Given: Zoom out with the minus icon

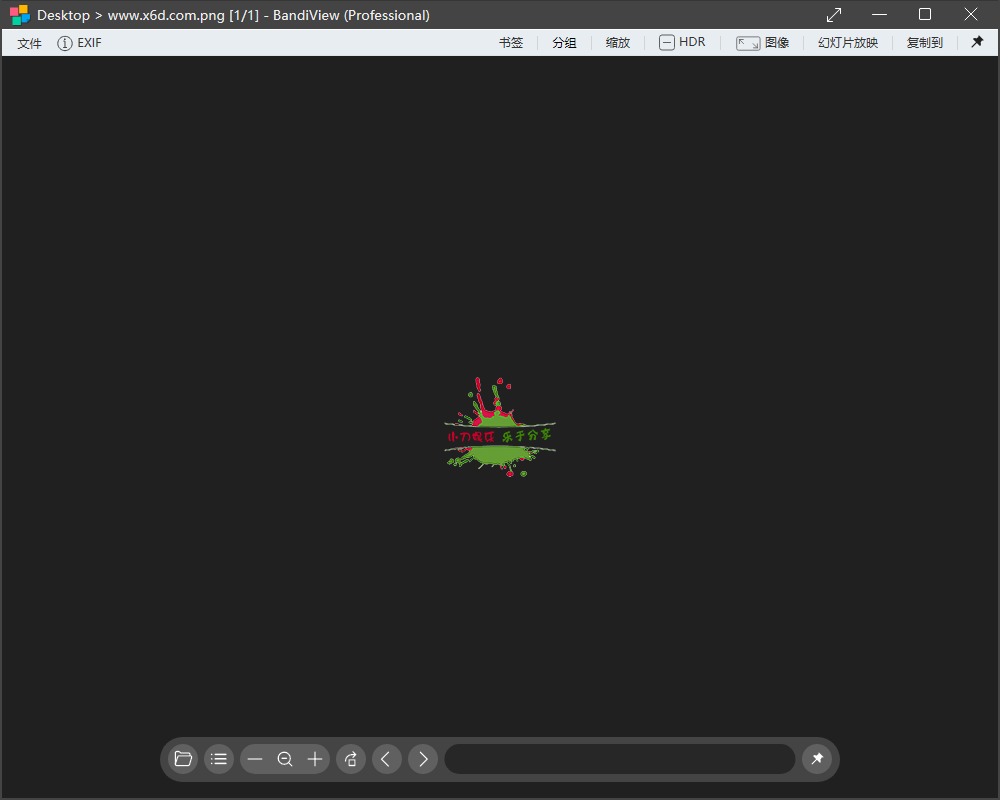Looking at the screenshot, I should (x=255, y=759).
